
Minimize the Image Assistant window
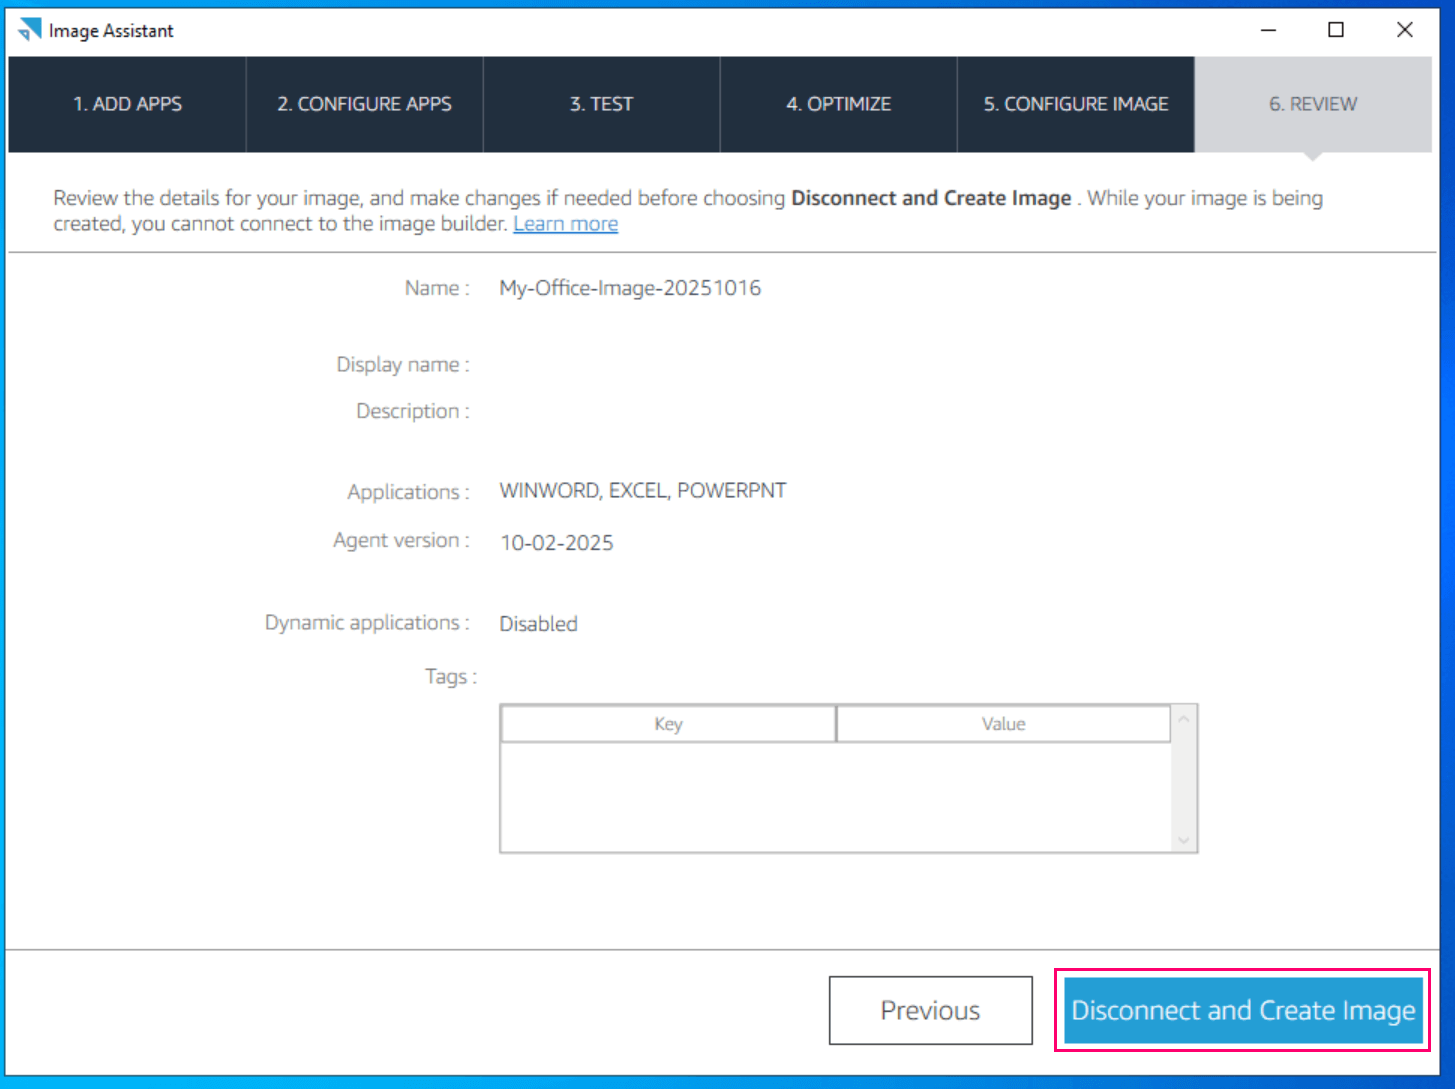(1268, 30)
